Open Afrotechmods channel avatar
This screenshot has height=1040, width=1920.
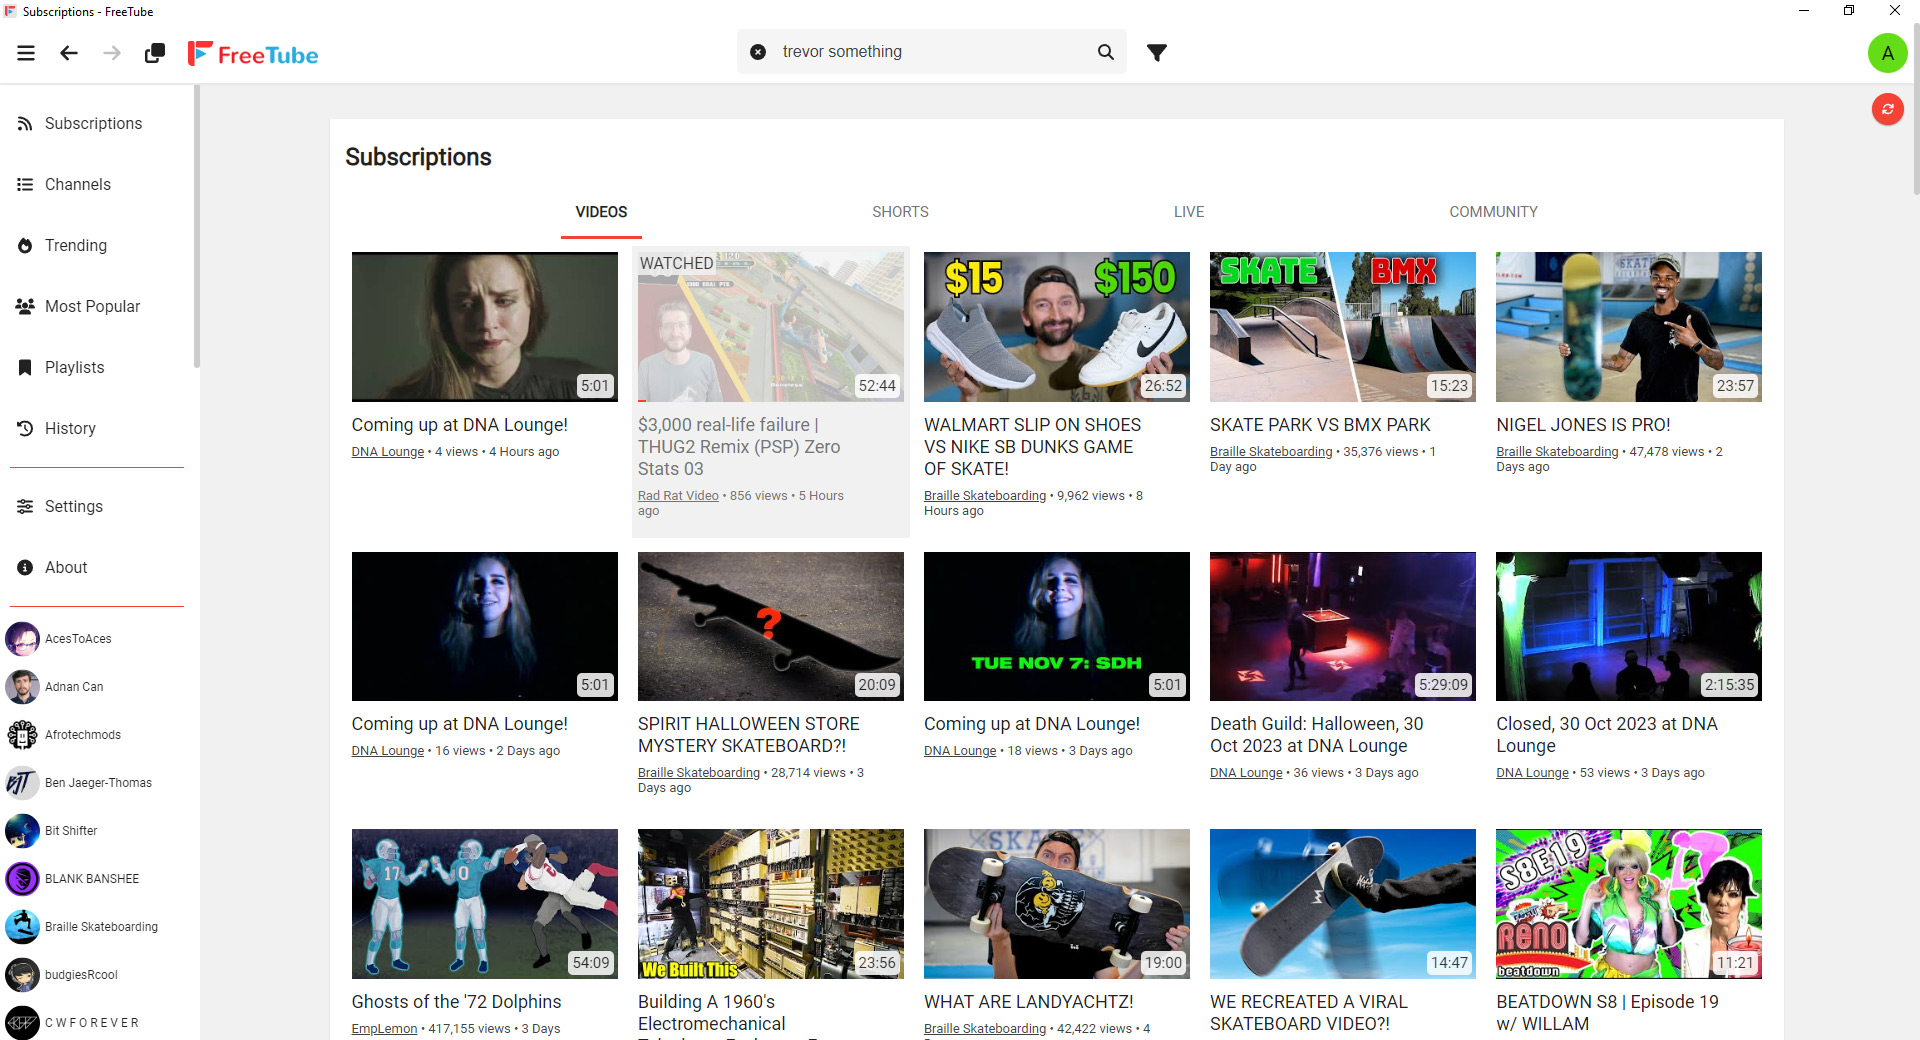pos(22,734)
